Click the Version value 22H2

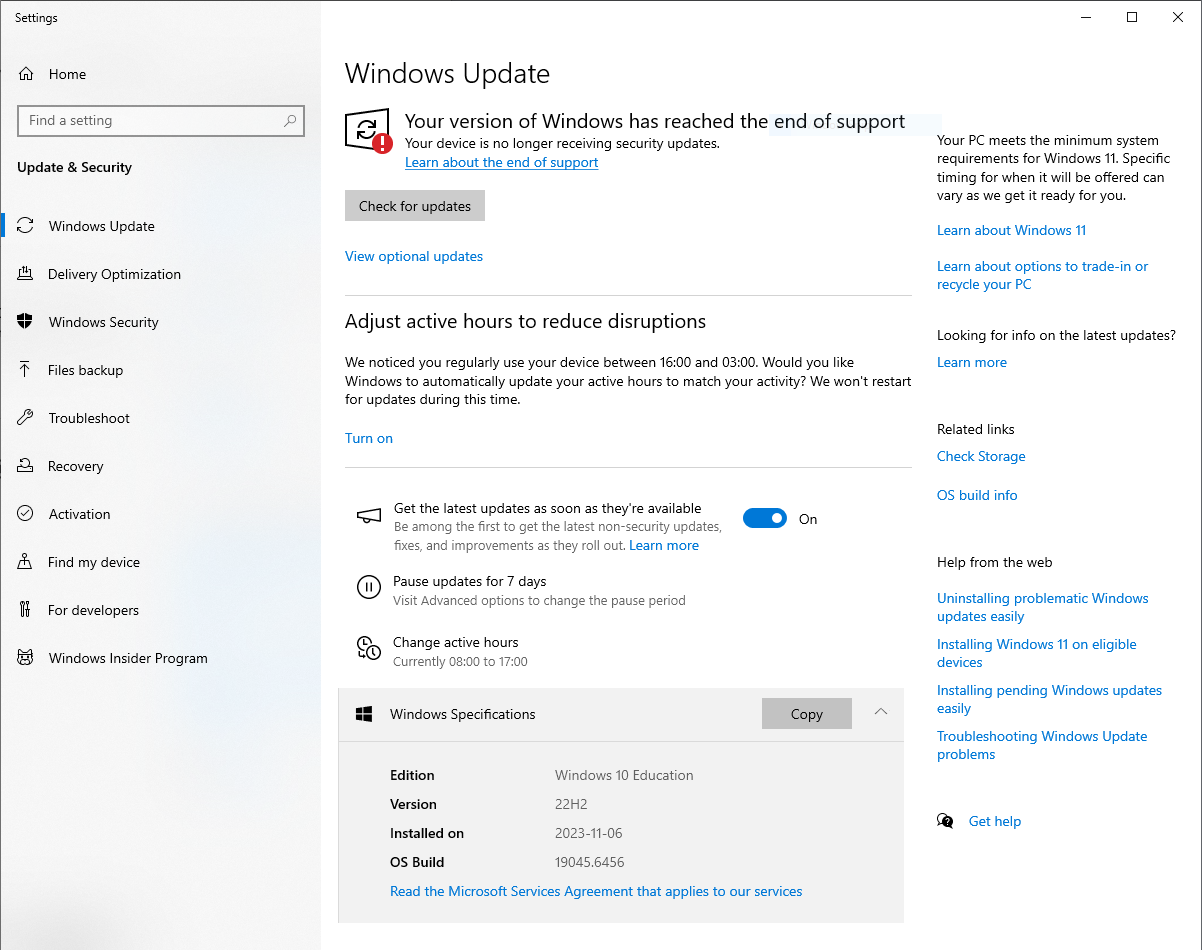[572, 804]
